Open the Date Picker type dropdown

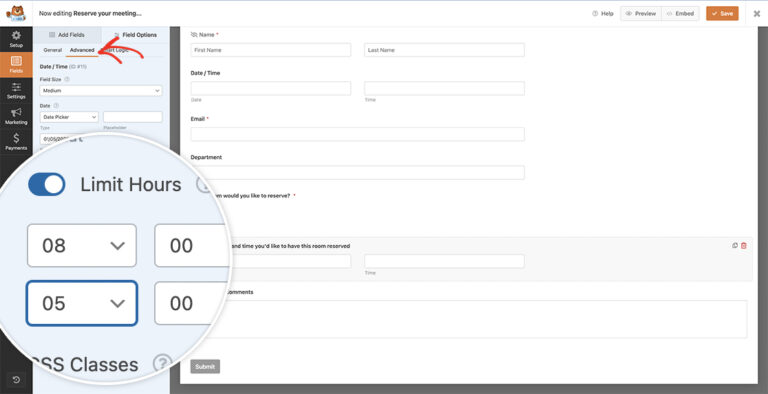coord(69,117)
